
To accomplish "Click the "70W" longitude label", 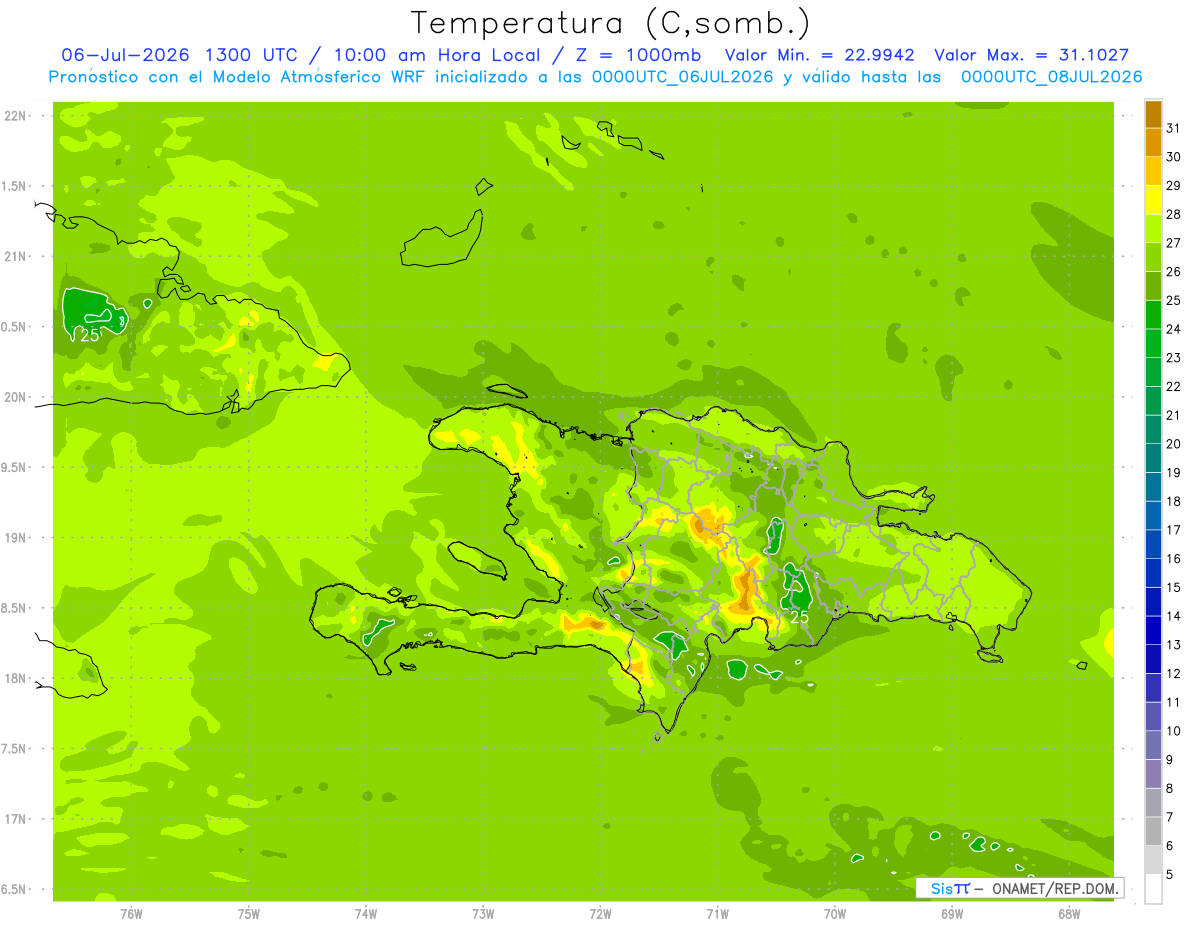I will click(x=835, y=913).
